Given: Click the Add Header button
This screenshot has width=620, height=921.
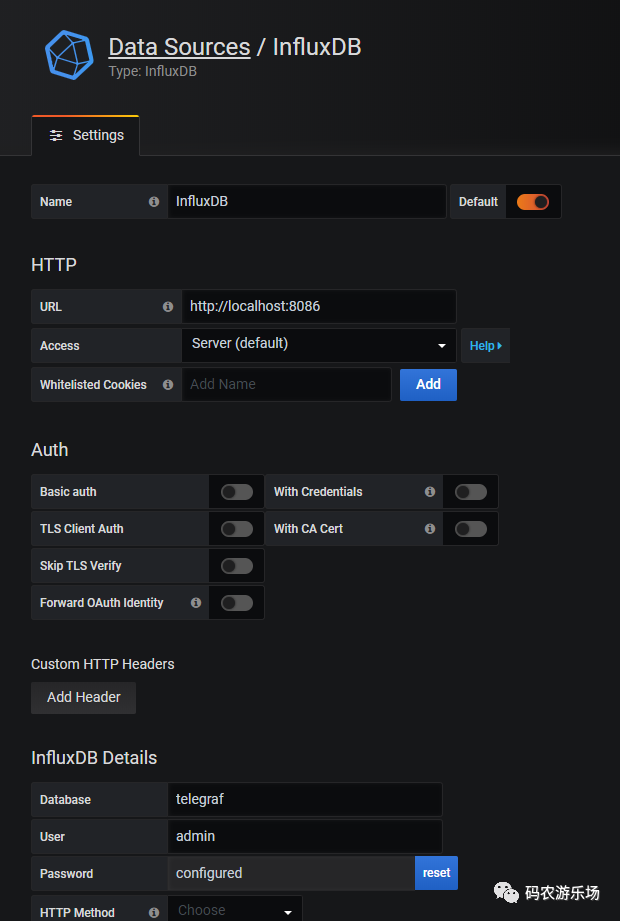Looking at the screenshot, I should coord(83,697).
